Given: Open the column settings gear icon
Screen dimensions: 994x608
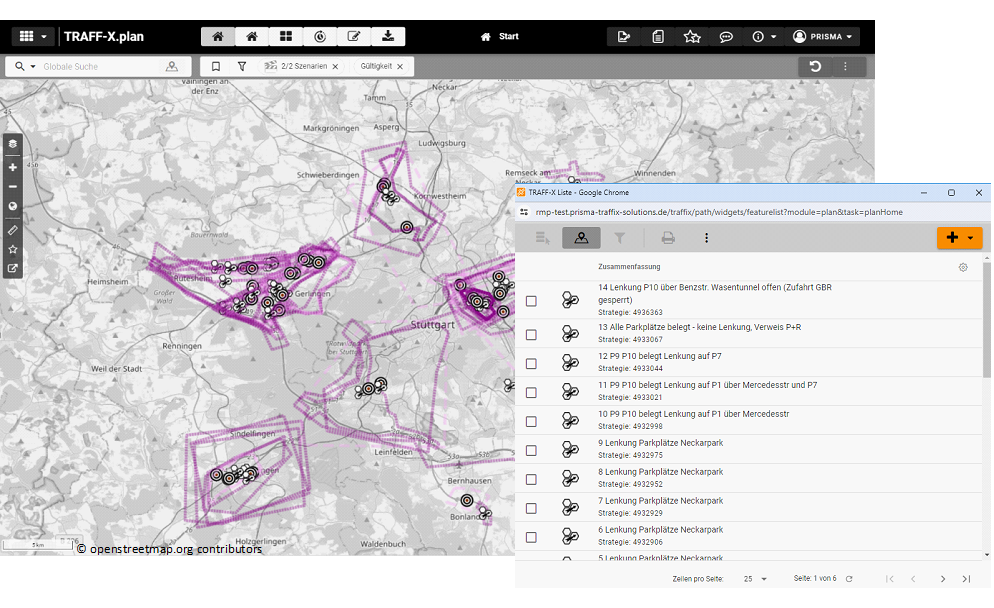Looking at the screenshot, I should click(963, 267).
